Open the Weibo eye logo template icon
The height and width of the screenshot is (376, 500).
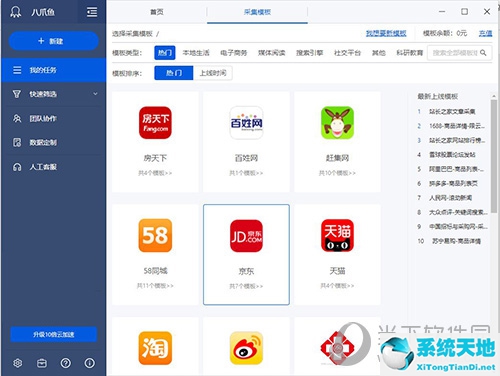(x=246, y=348)
